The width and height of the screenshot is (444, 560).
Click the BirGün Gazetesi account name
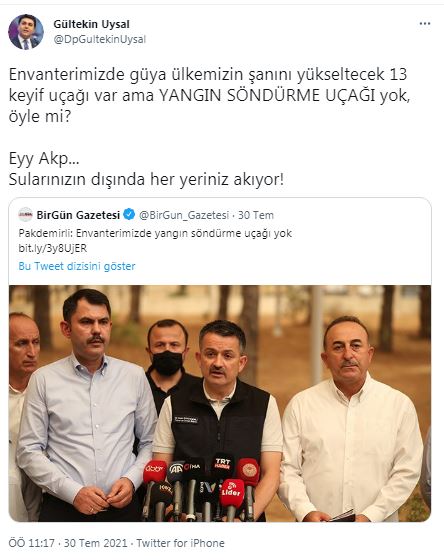pyautogui.click(x=78, y=215)
